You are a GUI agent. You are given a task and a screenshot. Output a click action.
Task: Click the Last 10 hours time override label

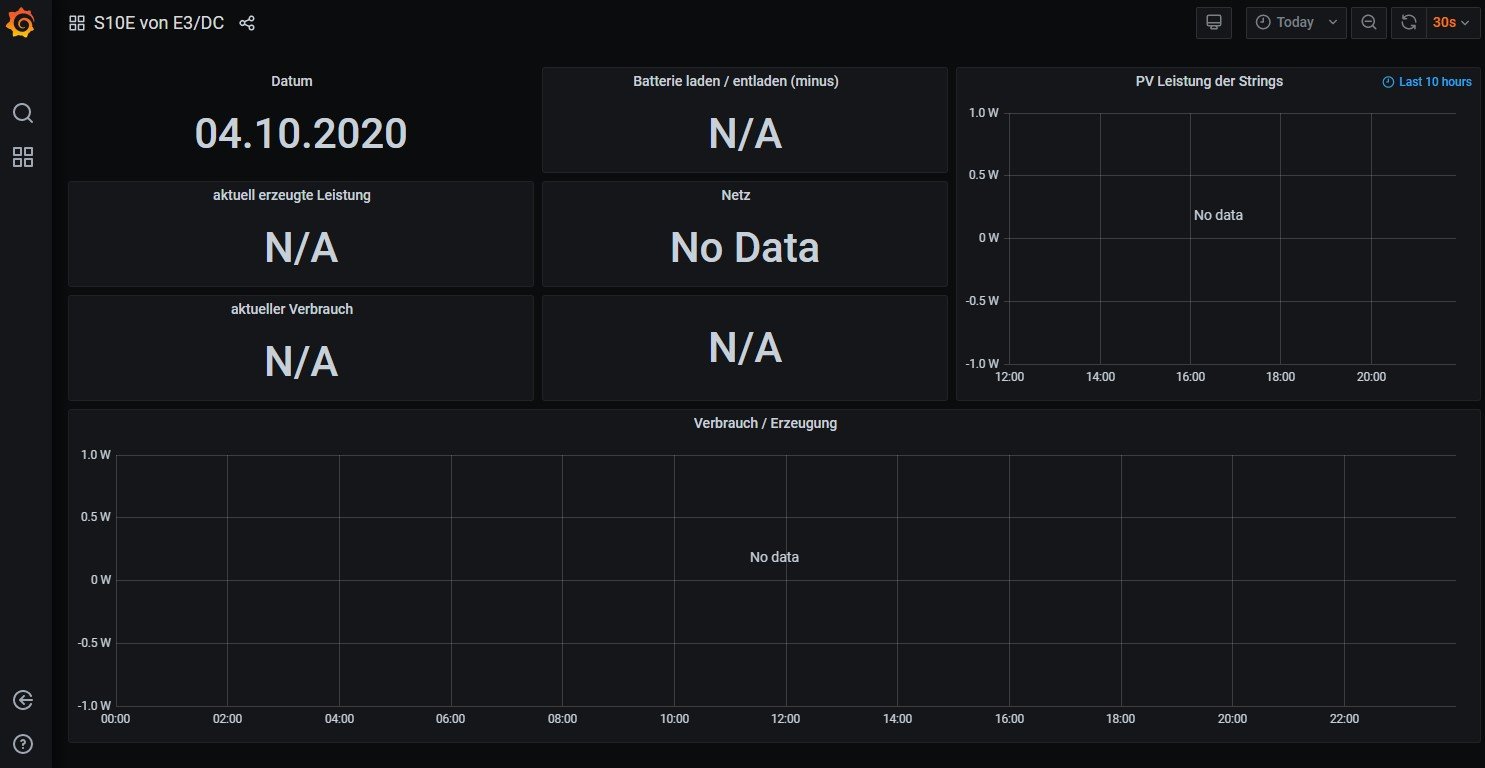click(x=1427, y=82)
